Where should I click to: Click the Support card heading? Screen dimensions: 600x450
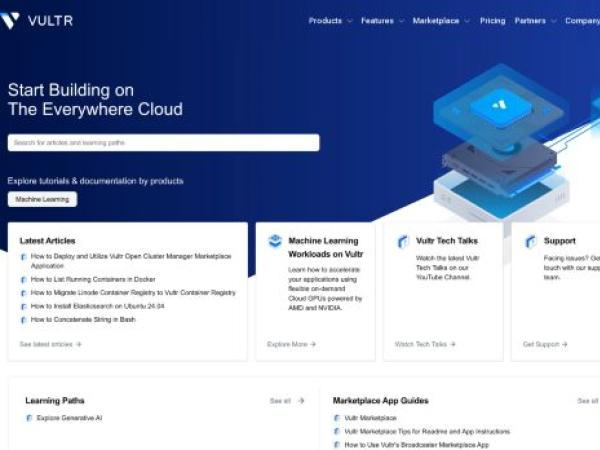[560, 241]
